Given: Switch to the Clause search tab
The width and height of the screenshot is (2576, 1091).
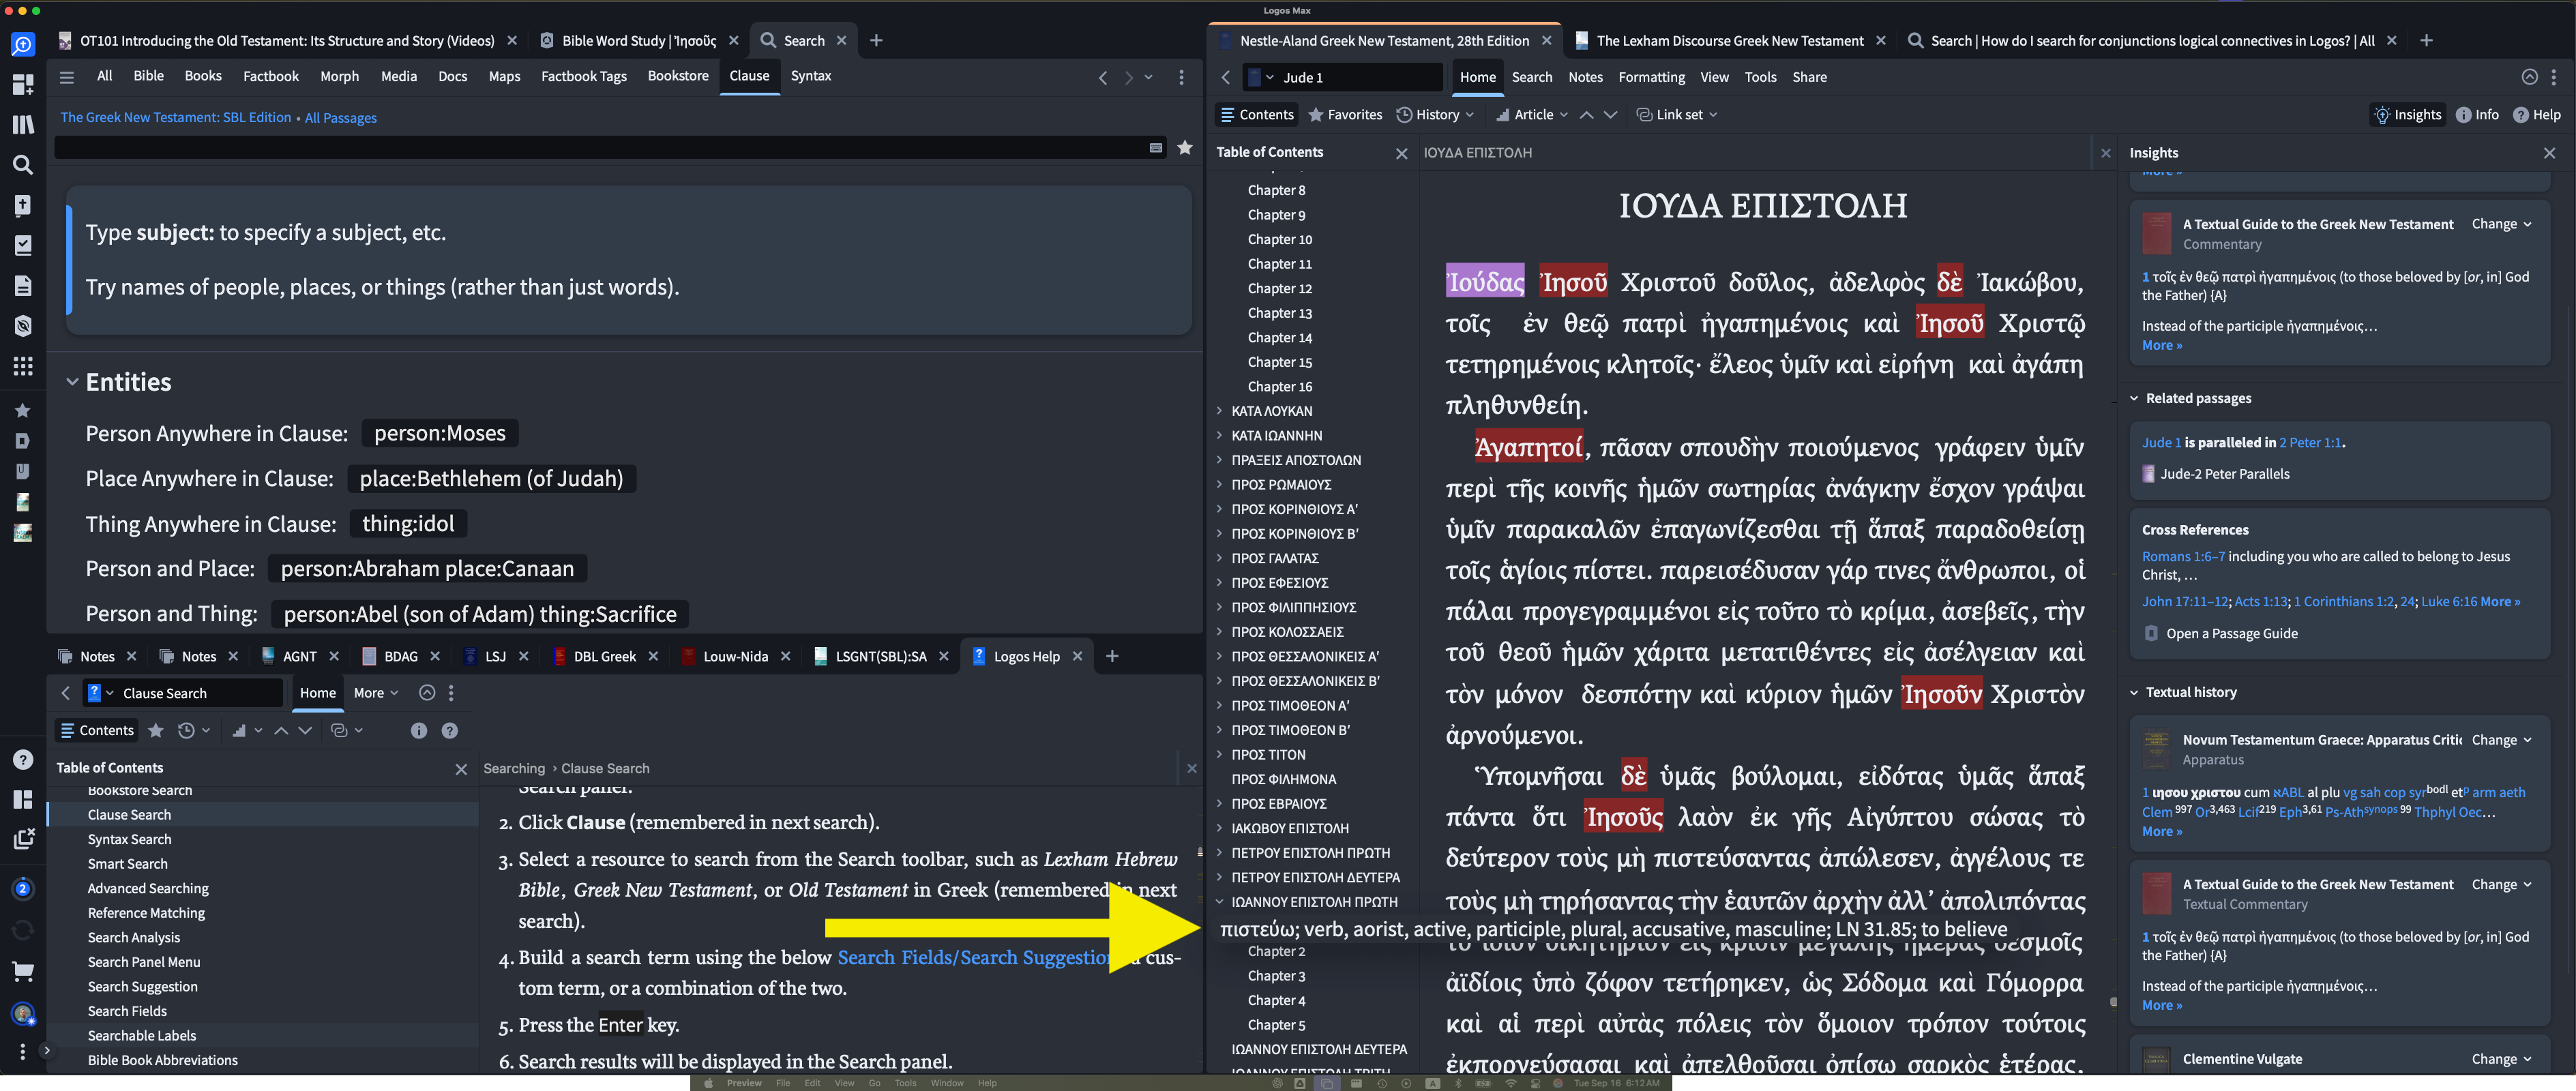Looking at the screenshot, I should coord(749,76).
